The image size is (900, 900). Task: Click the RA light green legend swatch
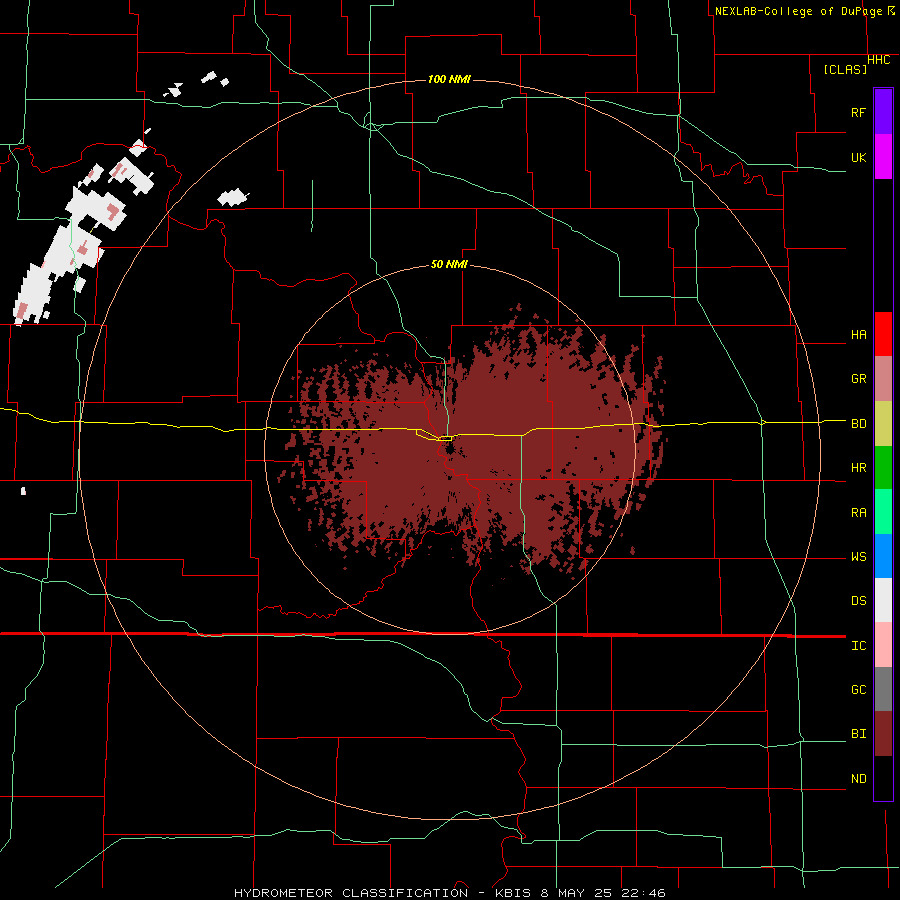pyautogui.click(x=883, y=512)
